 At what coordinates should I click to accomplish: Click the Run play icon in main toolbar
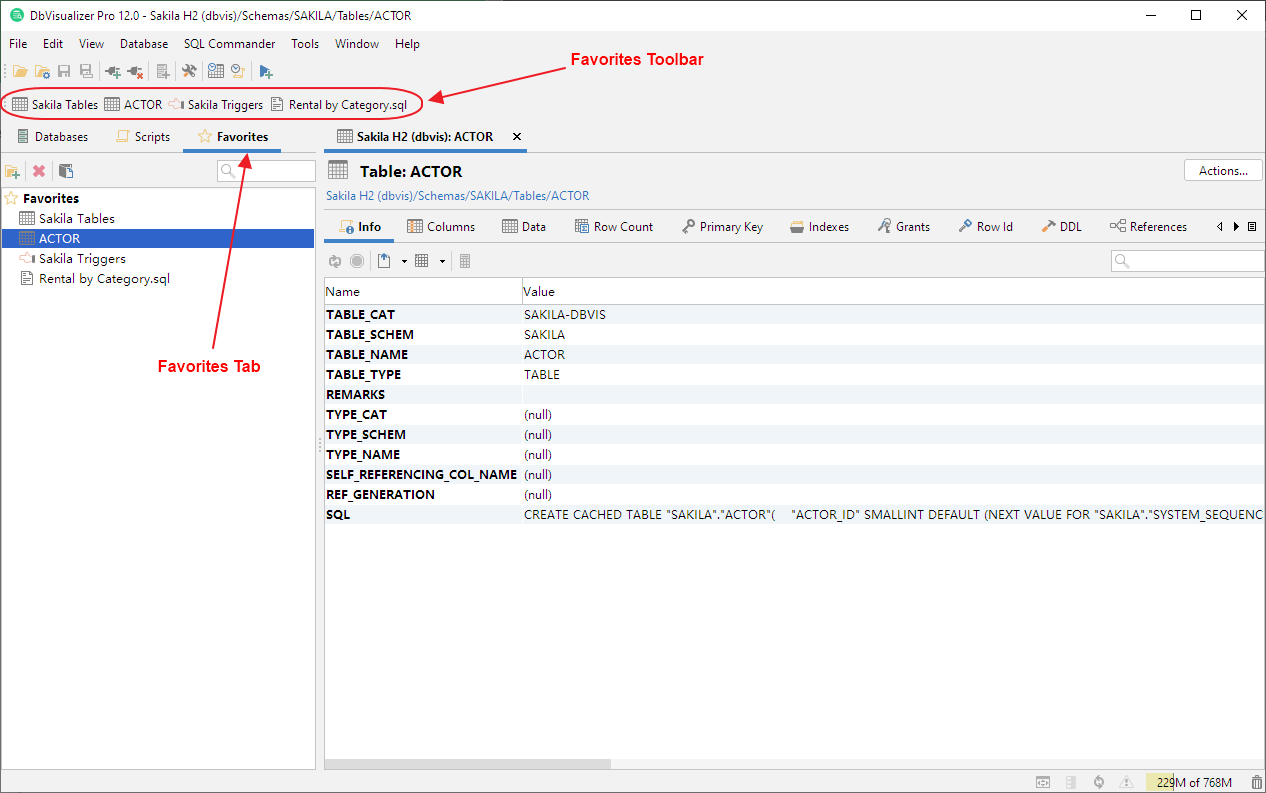(265, 71)
